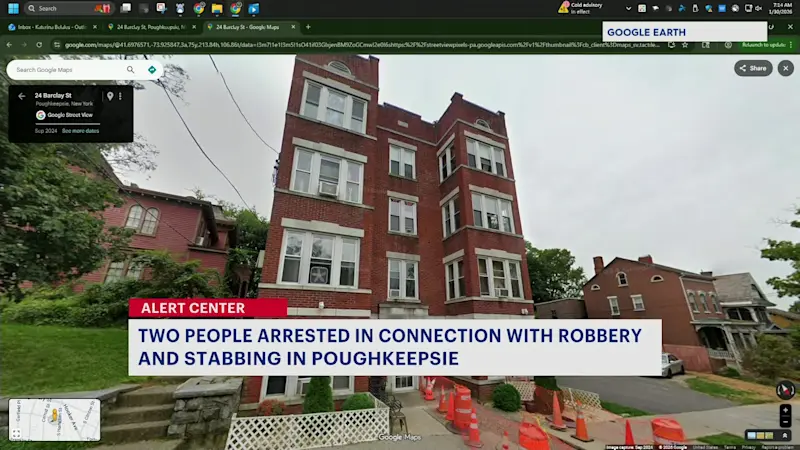This screenshot has height=450, width=800.
Task: Toggle the muted speaker icon in the tray
Action: click(759, 9)
